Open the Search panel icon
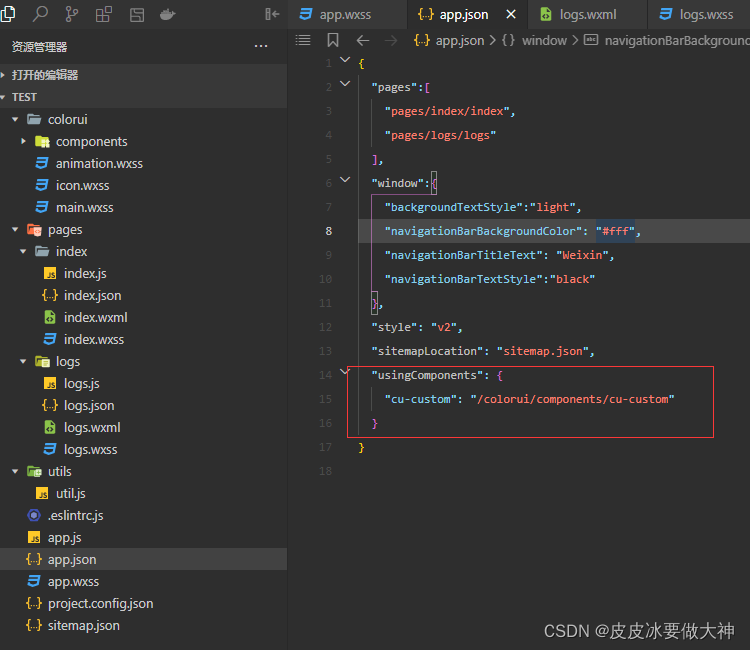750x650 pixels. point(40,14)
